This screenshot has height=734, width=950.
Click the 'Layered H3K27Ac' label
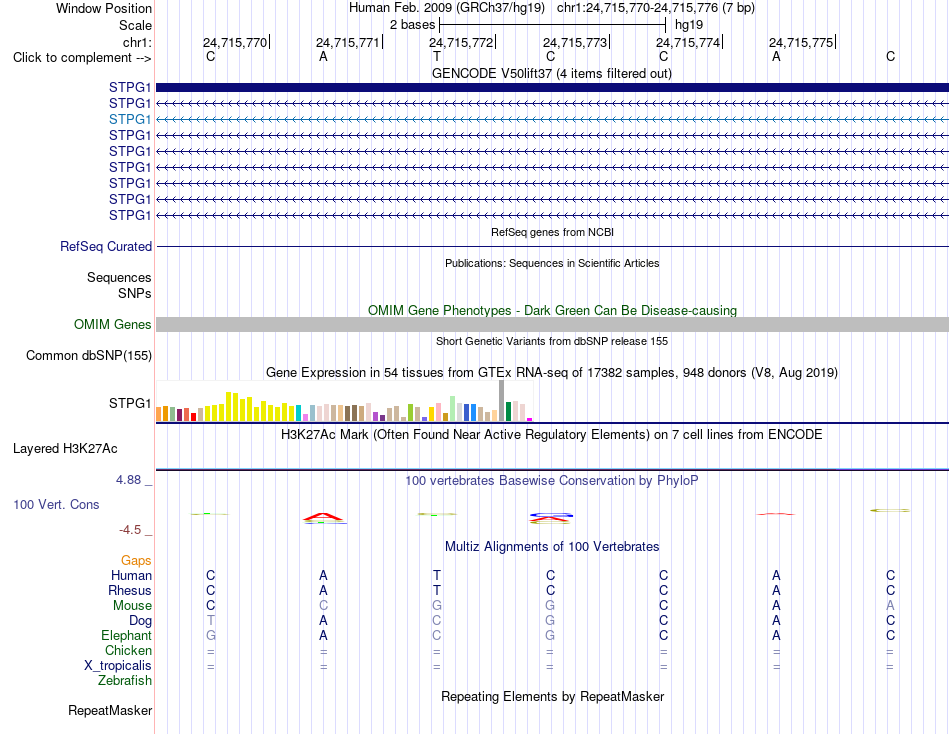pos(65,449)
